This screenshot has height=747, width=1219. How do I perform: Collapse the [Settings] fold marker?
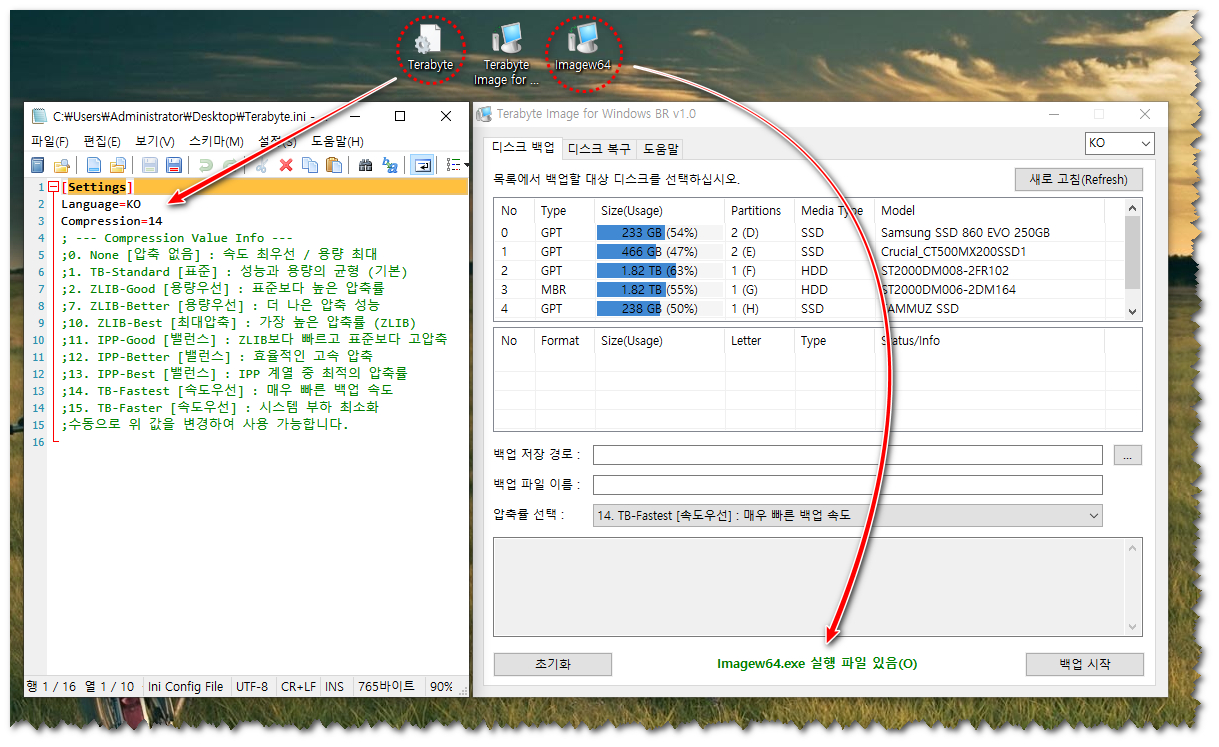tap(53, 187)
